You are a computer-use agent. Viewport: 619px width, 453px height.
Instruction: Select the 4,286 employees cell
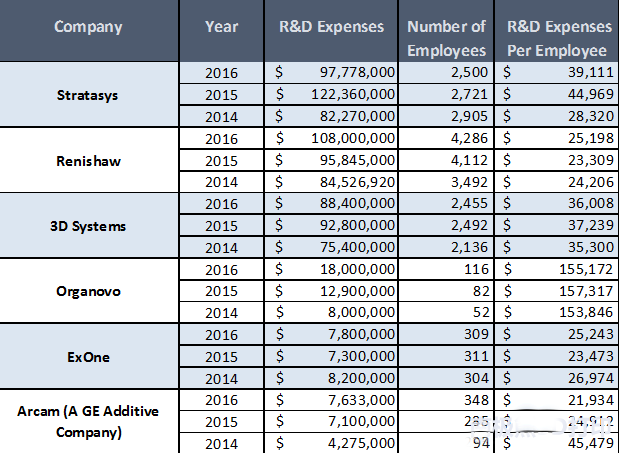[x=446, y=139]
